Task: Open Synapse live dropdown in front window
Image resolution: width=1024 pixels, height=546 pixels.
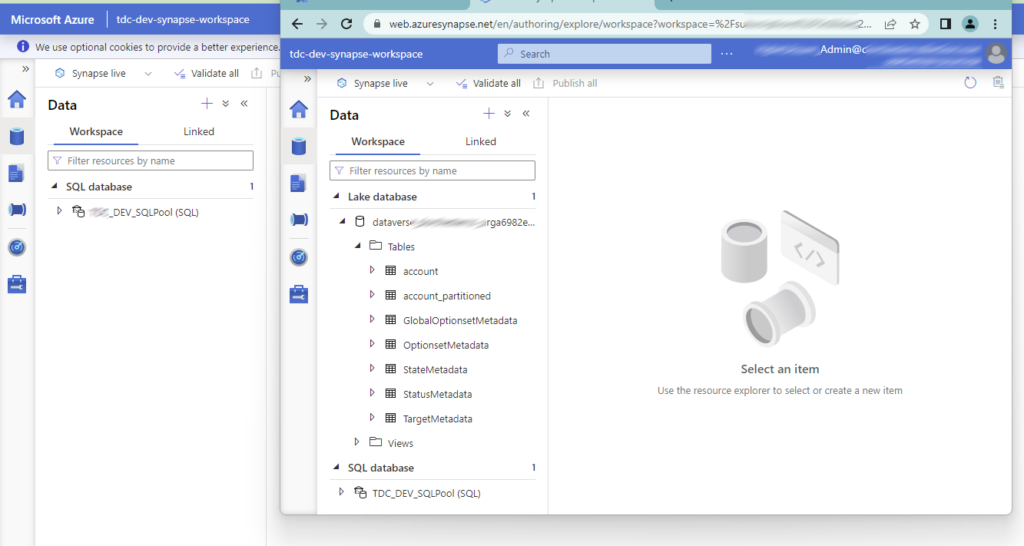Action: pyautogui.click(x=430, y=84)
